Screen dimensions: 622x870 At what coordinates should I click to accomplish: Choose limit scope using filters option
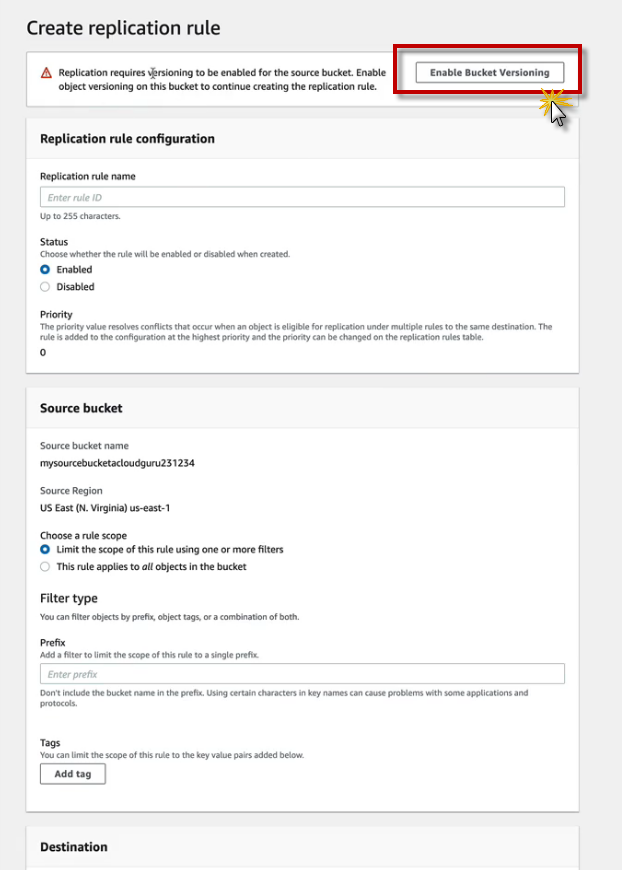pyautogui.click(x=45, y=550)
